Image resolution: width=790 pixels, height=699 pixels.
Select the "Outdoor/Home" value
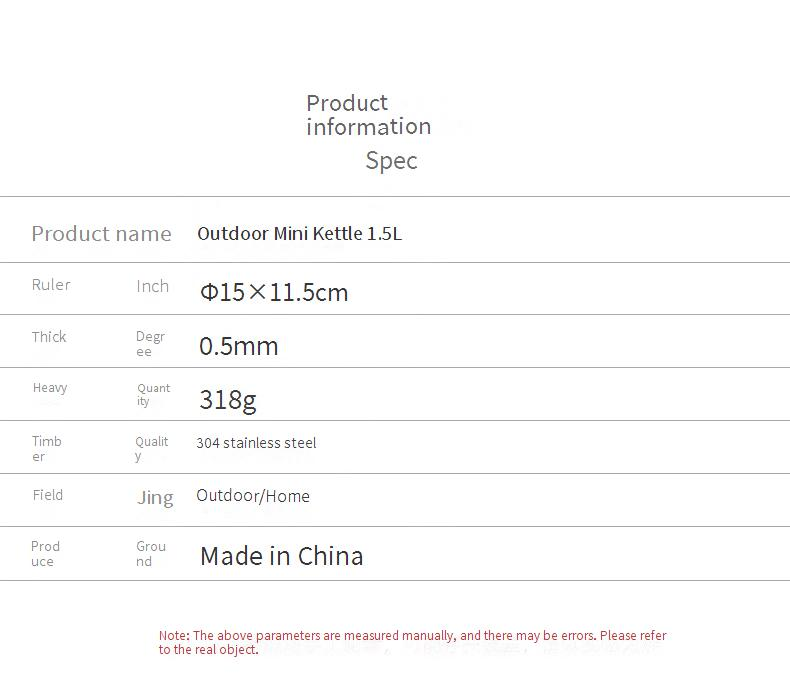tap(253, 496)
